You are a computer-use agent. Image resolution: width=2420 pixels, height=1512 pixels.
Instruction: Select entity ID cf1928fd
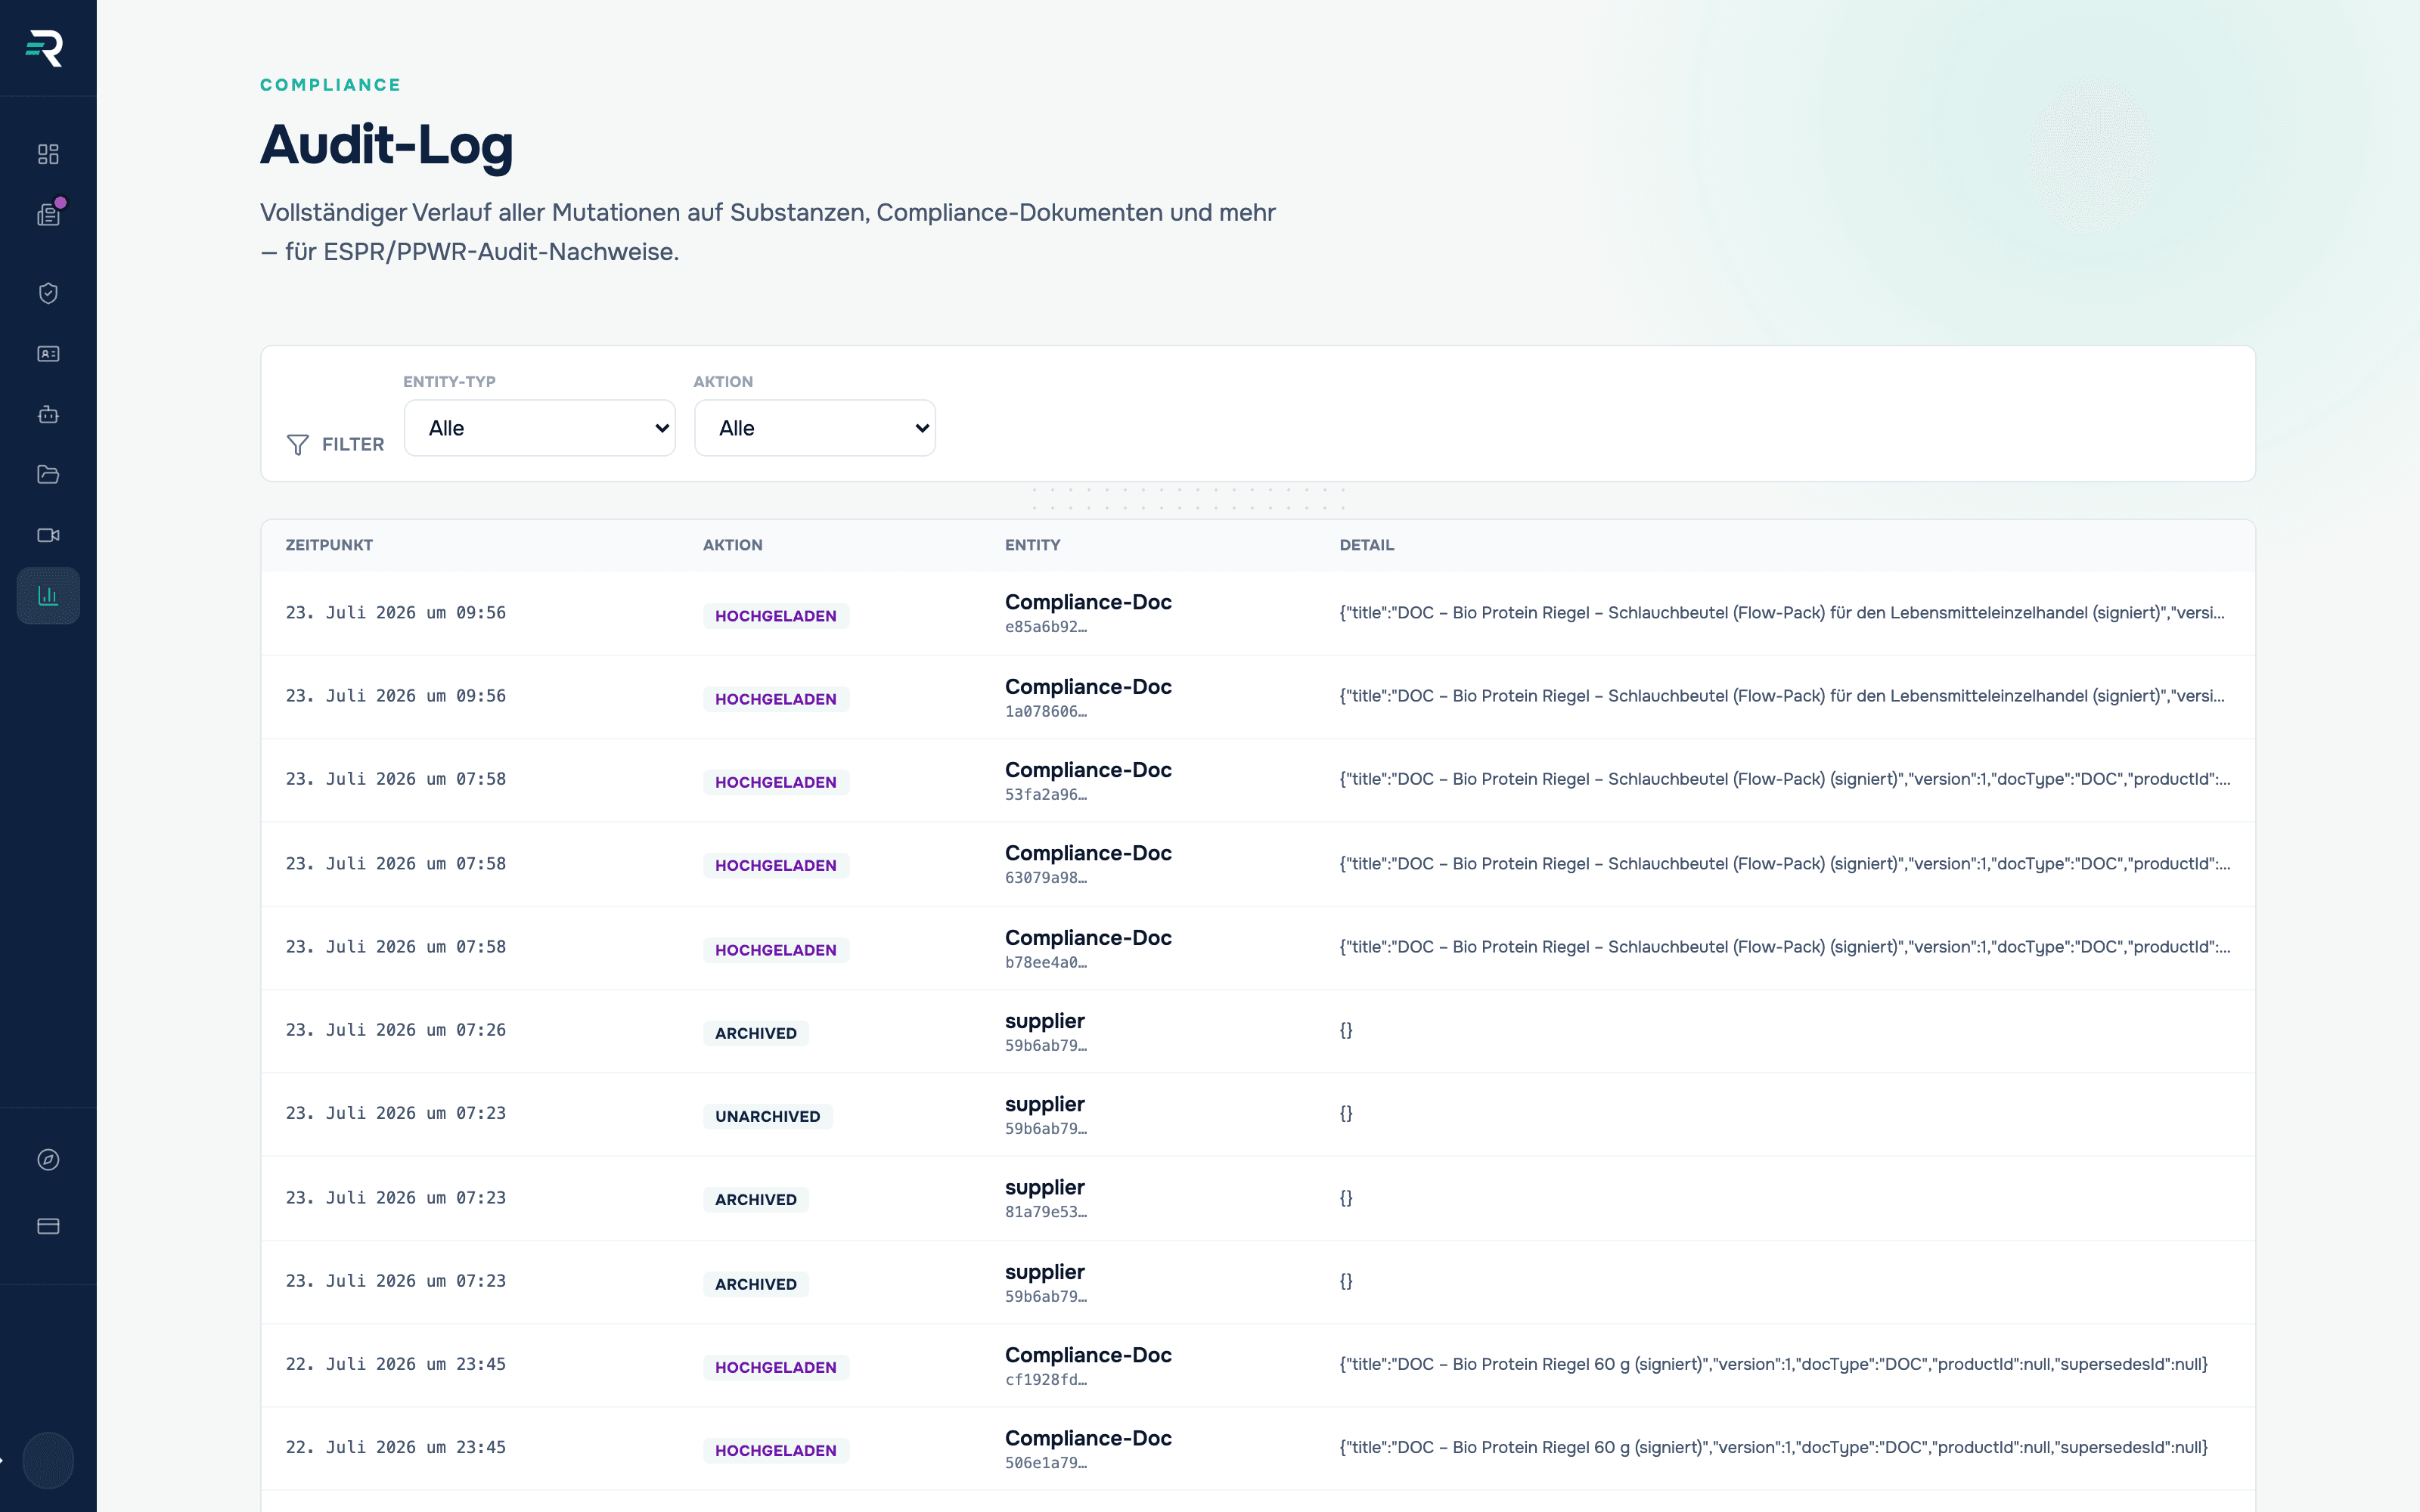click(x=1046, y=1380)
